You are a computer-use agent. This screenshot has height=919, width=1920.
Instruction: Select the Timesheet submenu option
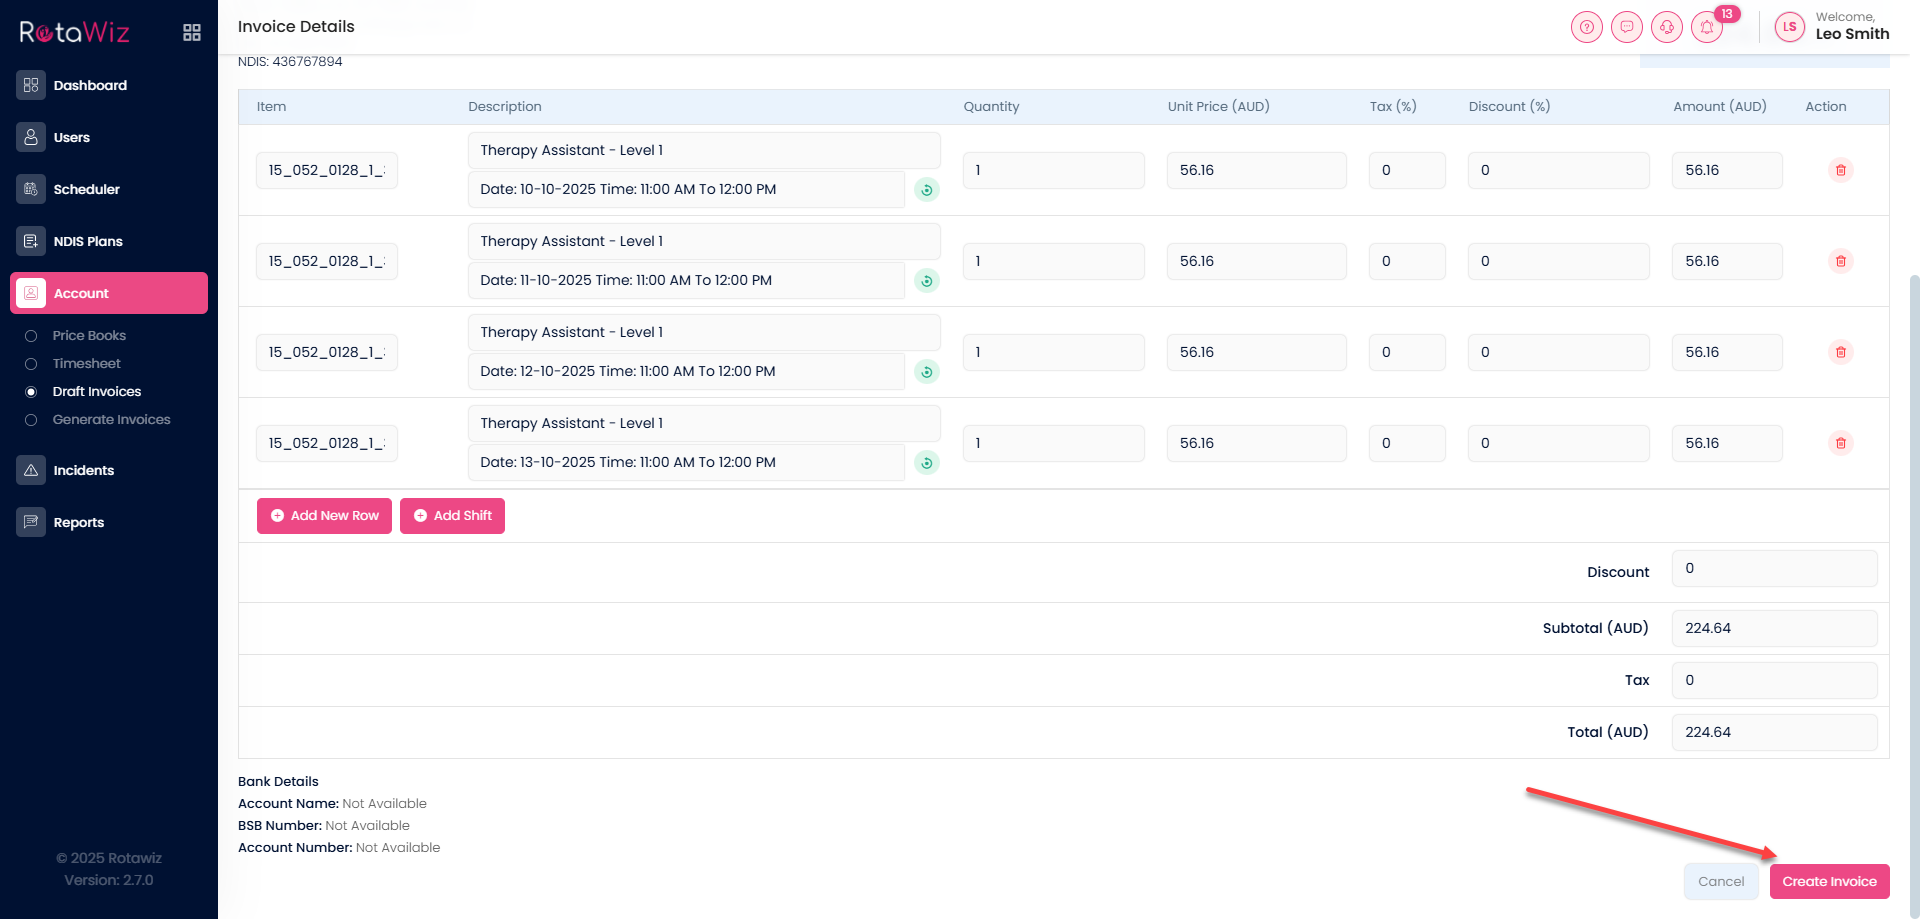(x=86, y=364)
